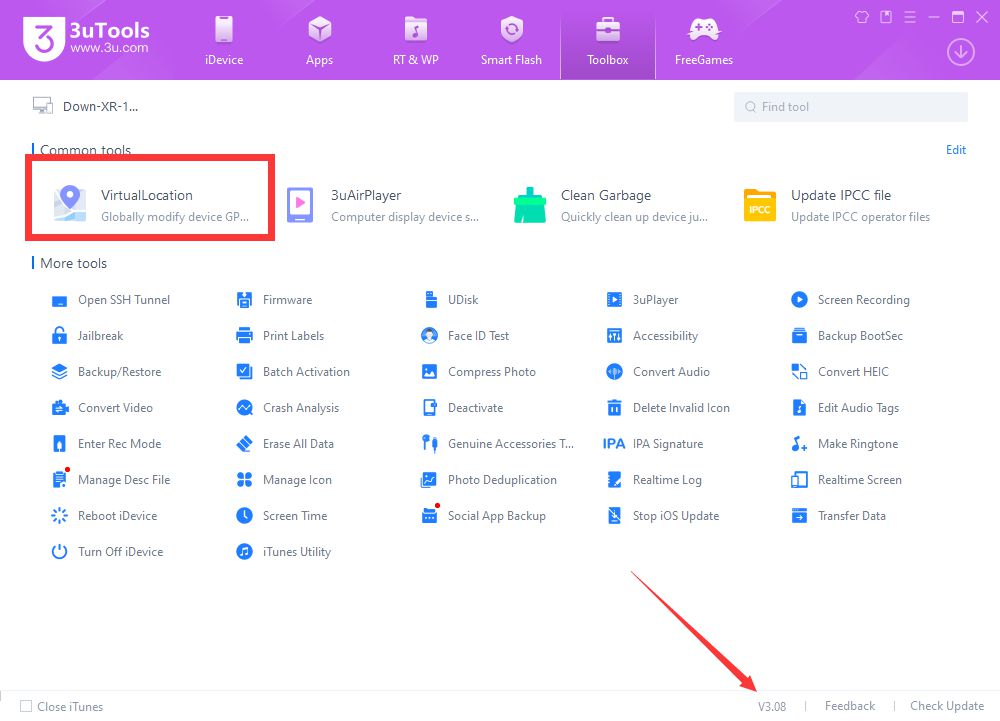Open the UDisk tool
Screen dimensions: 1000x721
450,300
